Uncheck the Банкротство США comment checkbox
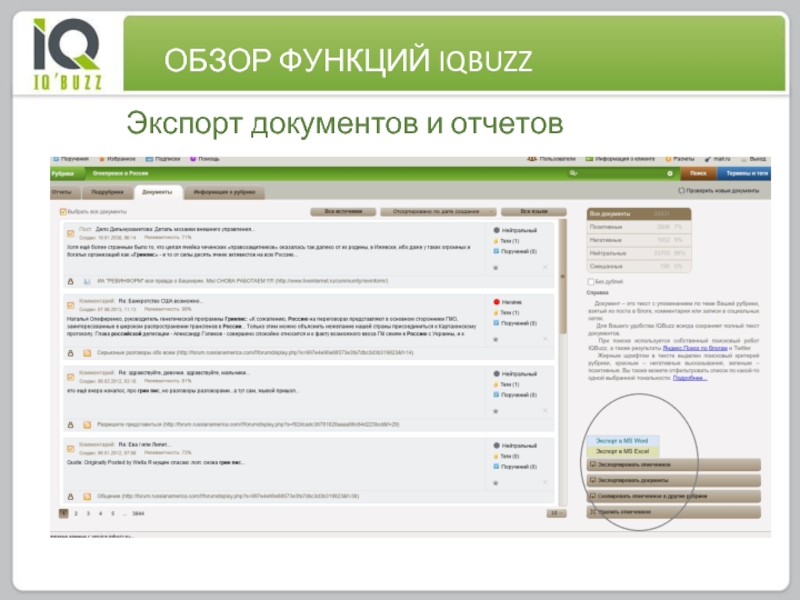800x600 pixels. point(71,305)
